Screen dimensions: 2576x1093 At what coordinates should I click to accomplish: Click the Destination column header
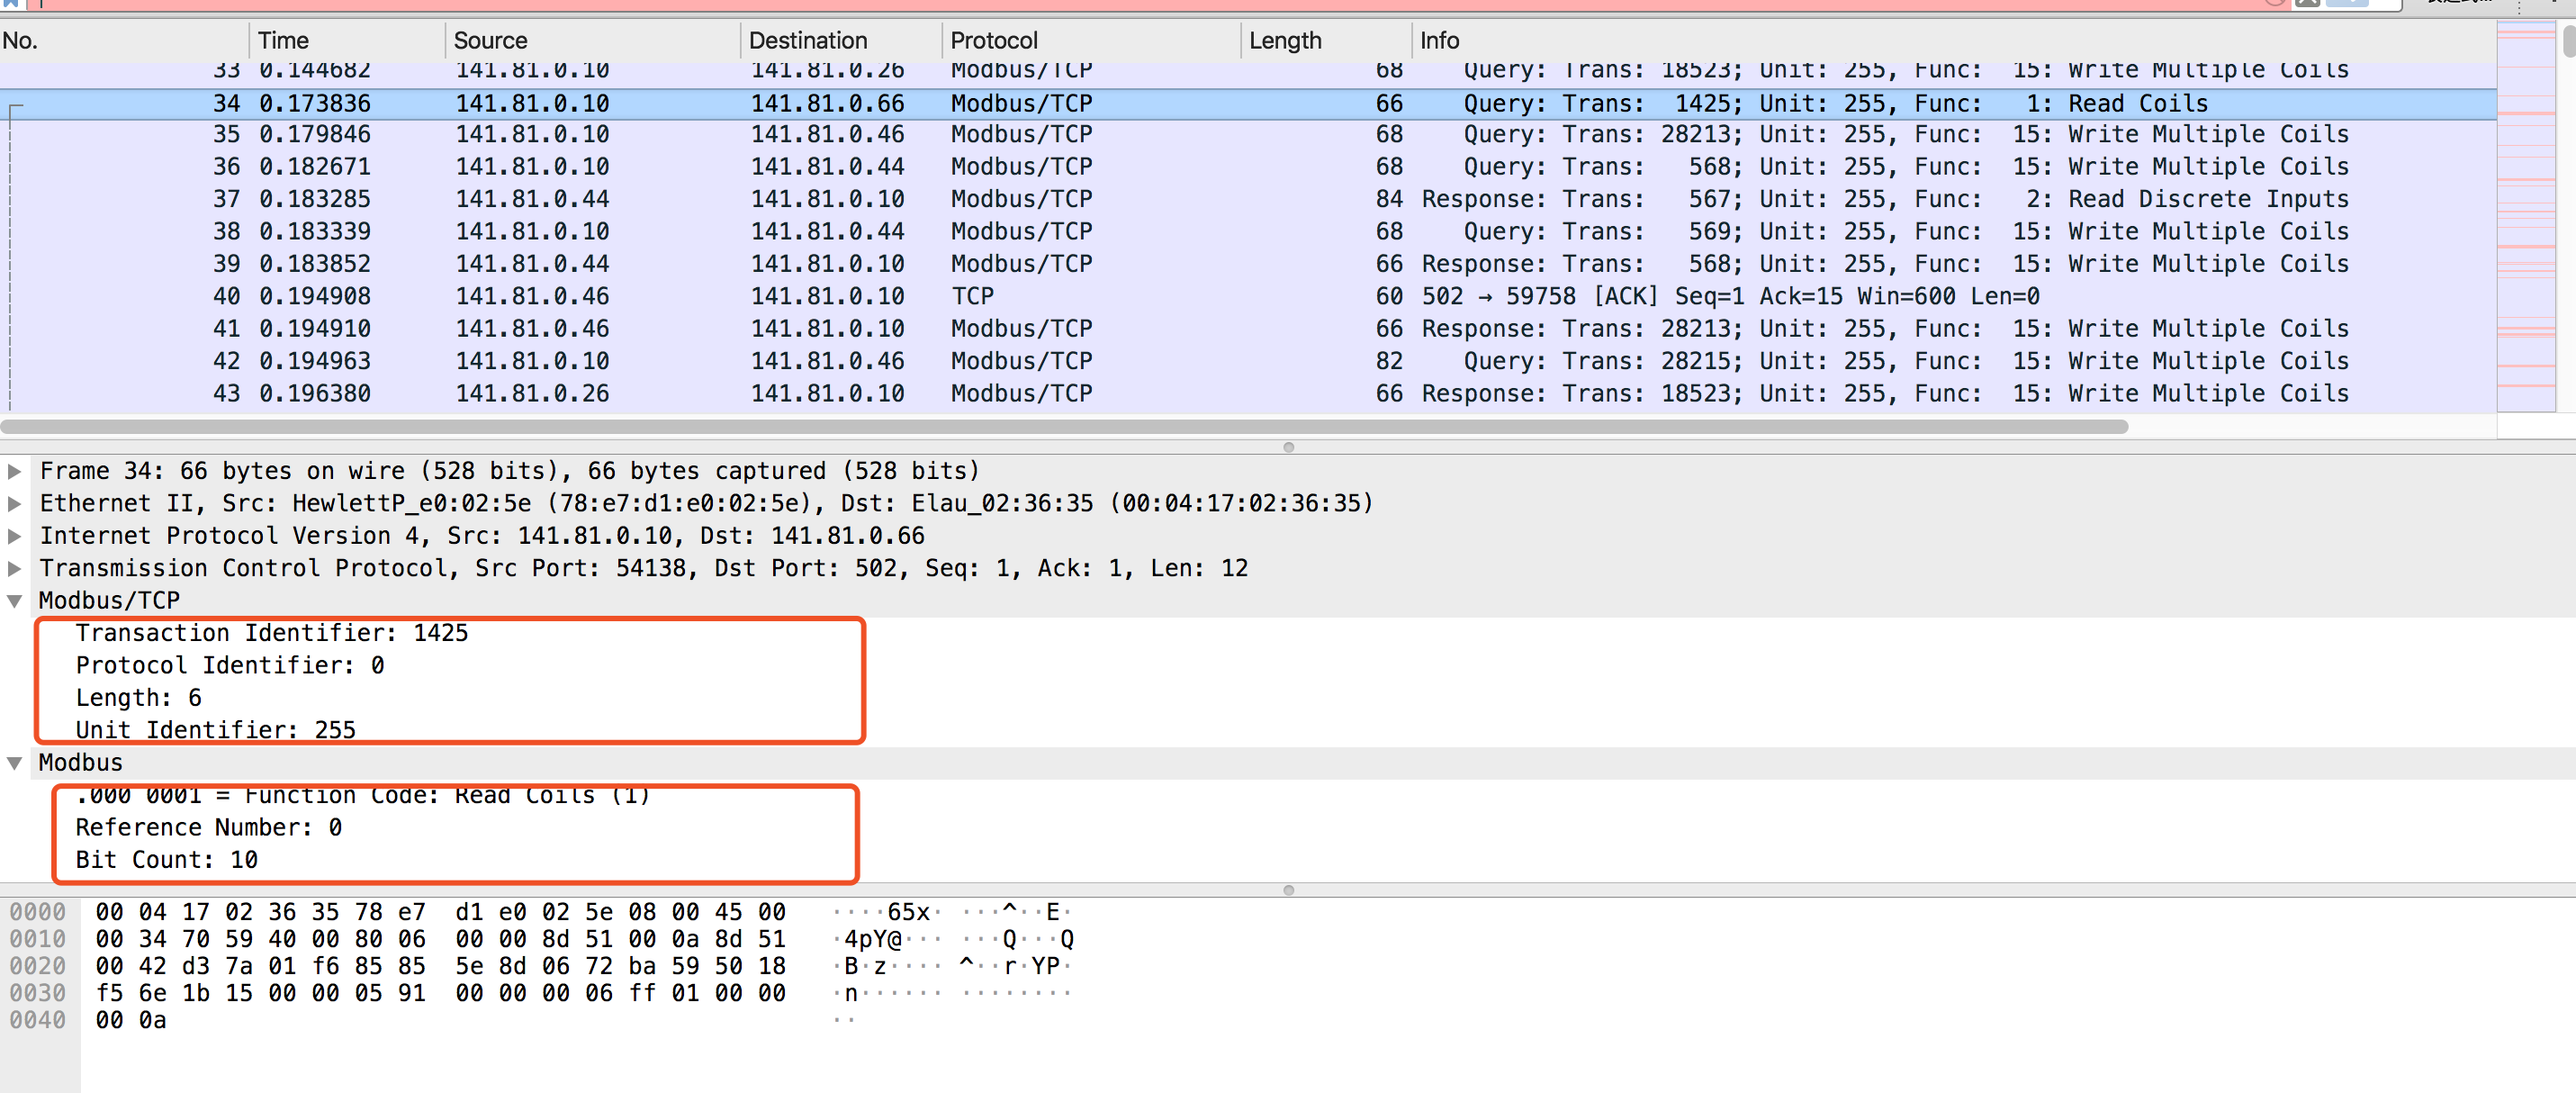click(x=807, y=41)
